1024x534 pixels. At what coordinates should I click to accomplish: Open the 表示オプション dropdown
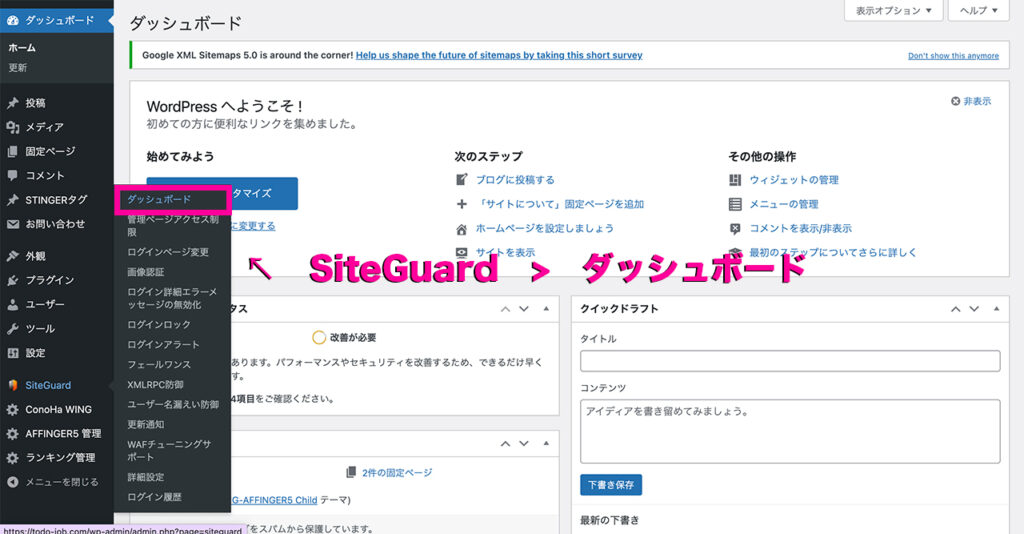893,10
